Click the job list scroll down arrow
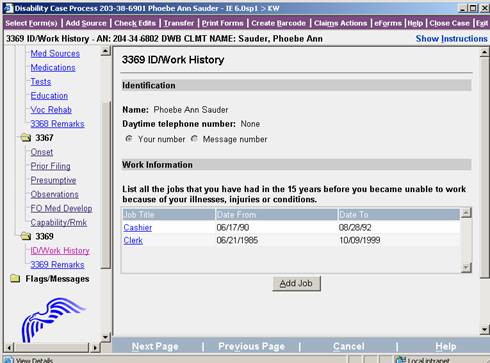The width and height of the screenshot is (490, 363). (466, 267)
